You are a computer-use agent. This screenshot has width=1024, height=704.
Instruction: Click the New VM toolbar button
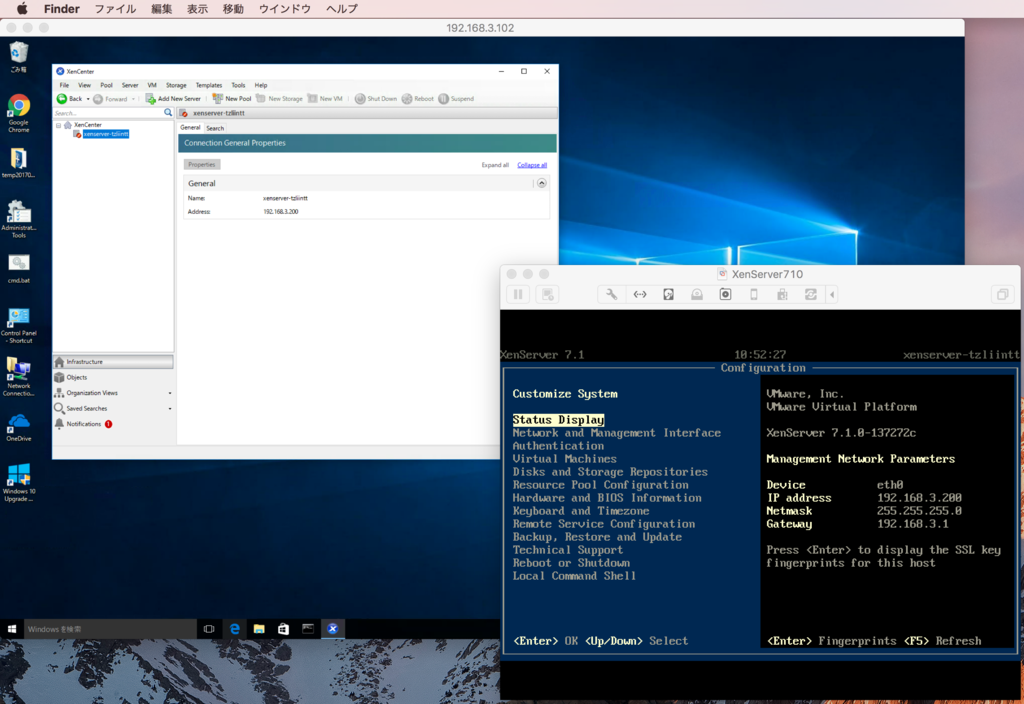[x=325, y=99]
